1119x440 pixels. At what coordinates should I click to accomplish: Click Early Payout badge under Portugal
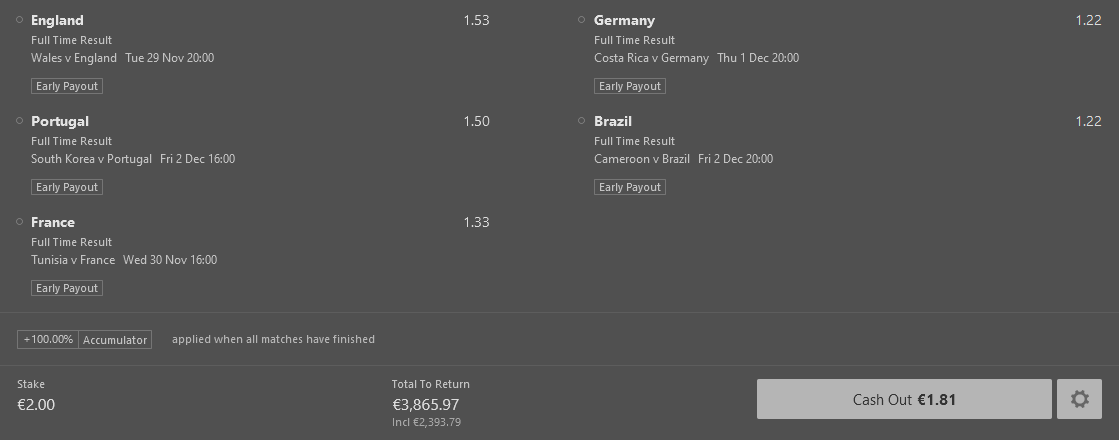click(67, 187)
